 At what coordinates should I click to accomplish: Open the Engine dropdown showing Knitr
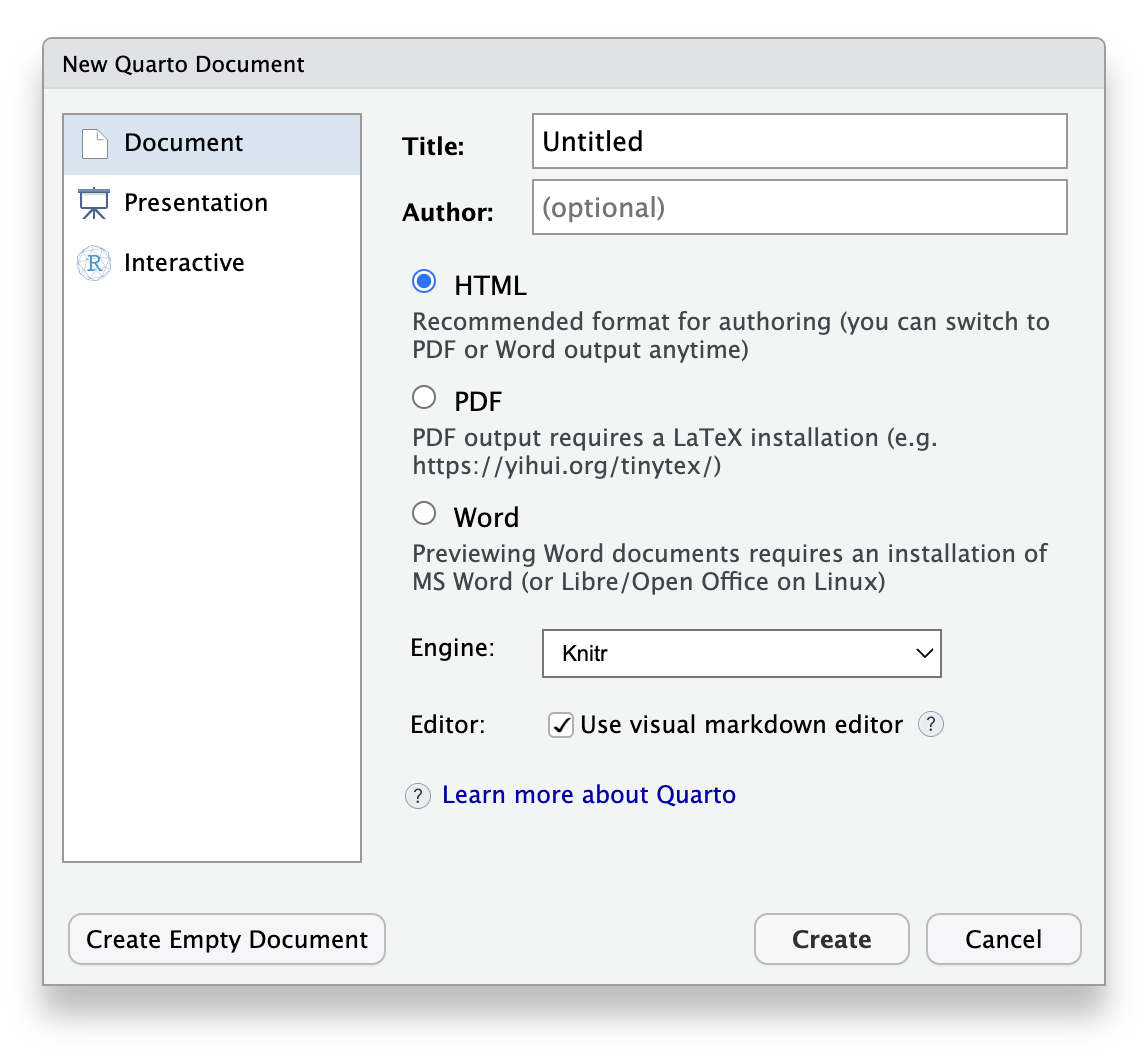coord(741,653)
